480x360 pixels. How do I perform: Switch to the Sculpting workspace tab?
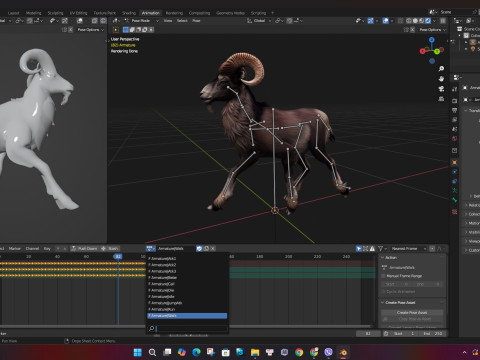pyautogui.click(x=55, y=13)
